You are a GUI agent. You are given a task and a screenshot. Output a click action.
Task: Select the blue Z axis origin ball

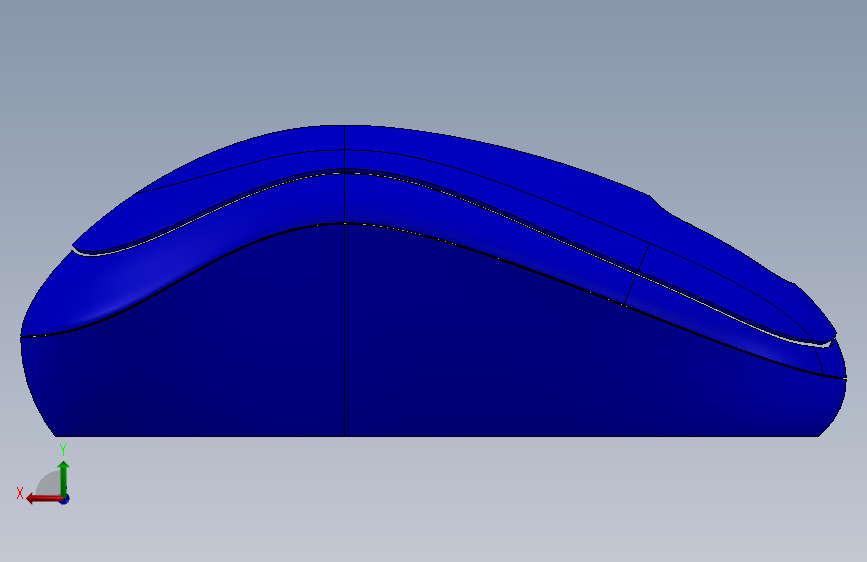tap(65, 499)
